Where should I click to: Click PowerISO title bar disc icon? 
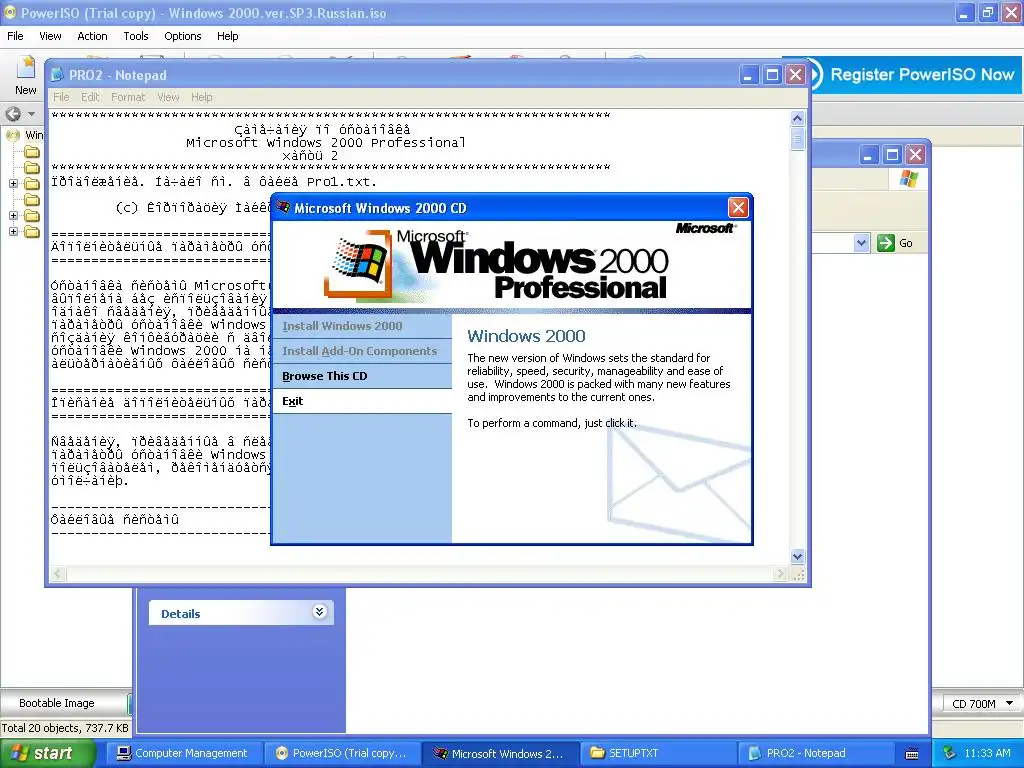tap(10, 12)
